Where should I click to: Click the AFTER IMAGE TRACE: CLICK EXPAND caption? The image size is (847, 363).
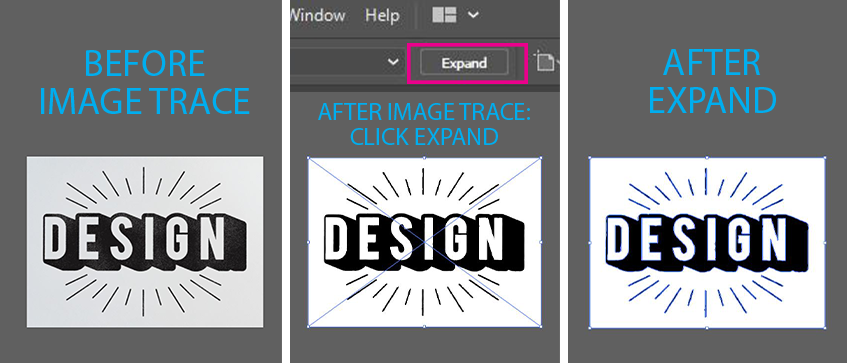pyautogui.click(x=424, y=124)
